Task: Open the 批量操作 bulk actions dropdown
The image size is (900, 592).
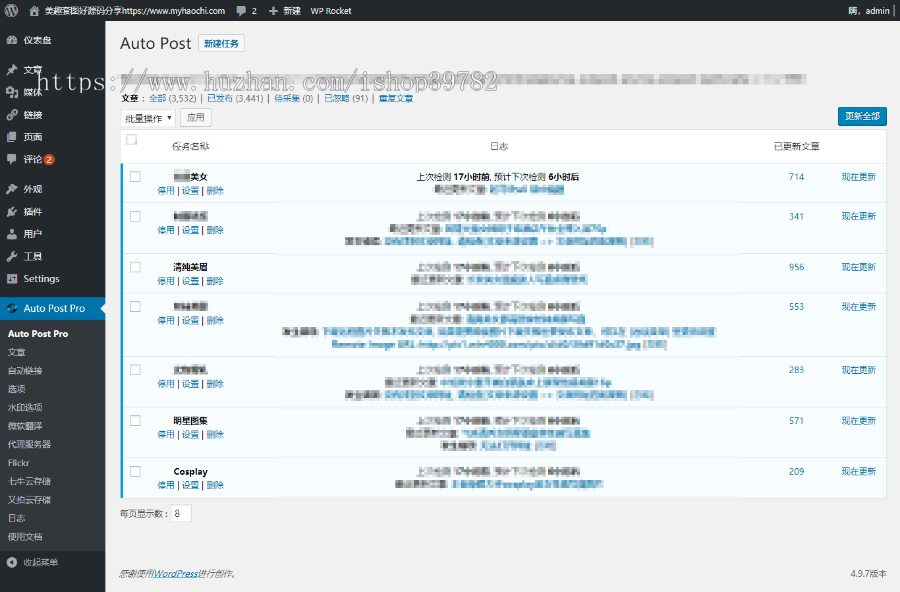Action: click(x=148, y=118)
